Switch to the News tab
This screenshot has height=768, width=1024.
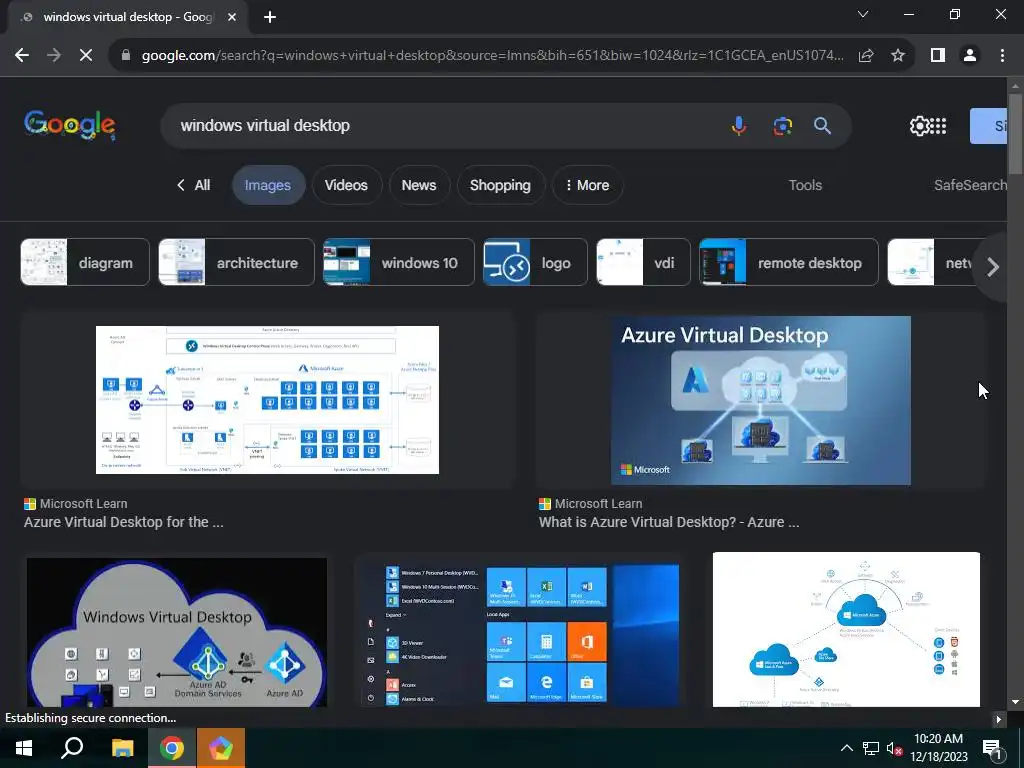(x=419, y=185)
